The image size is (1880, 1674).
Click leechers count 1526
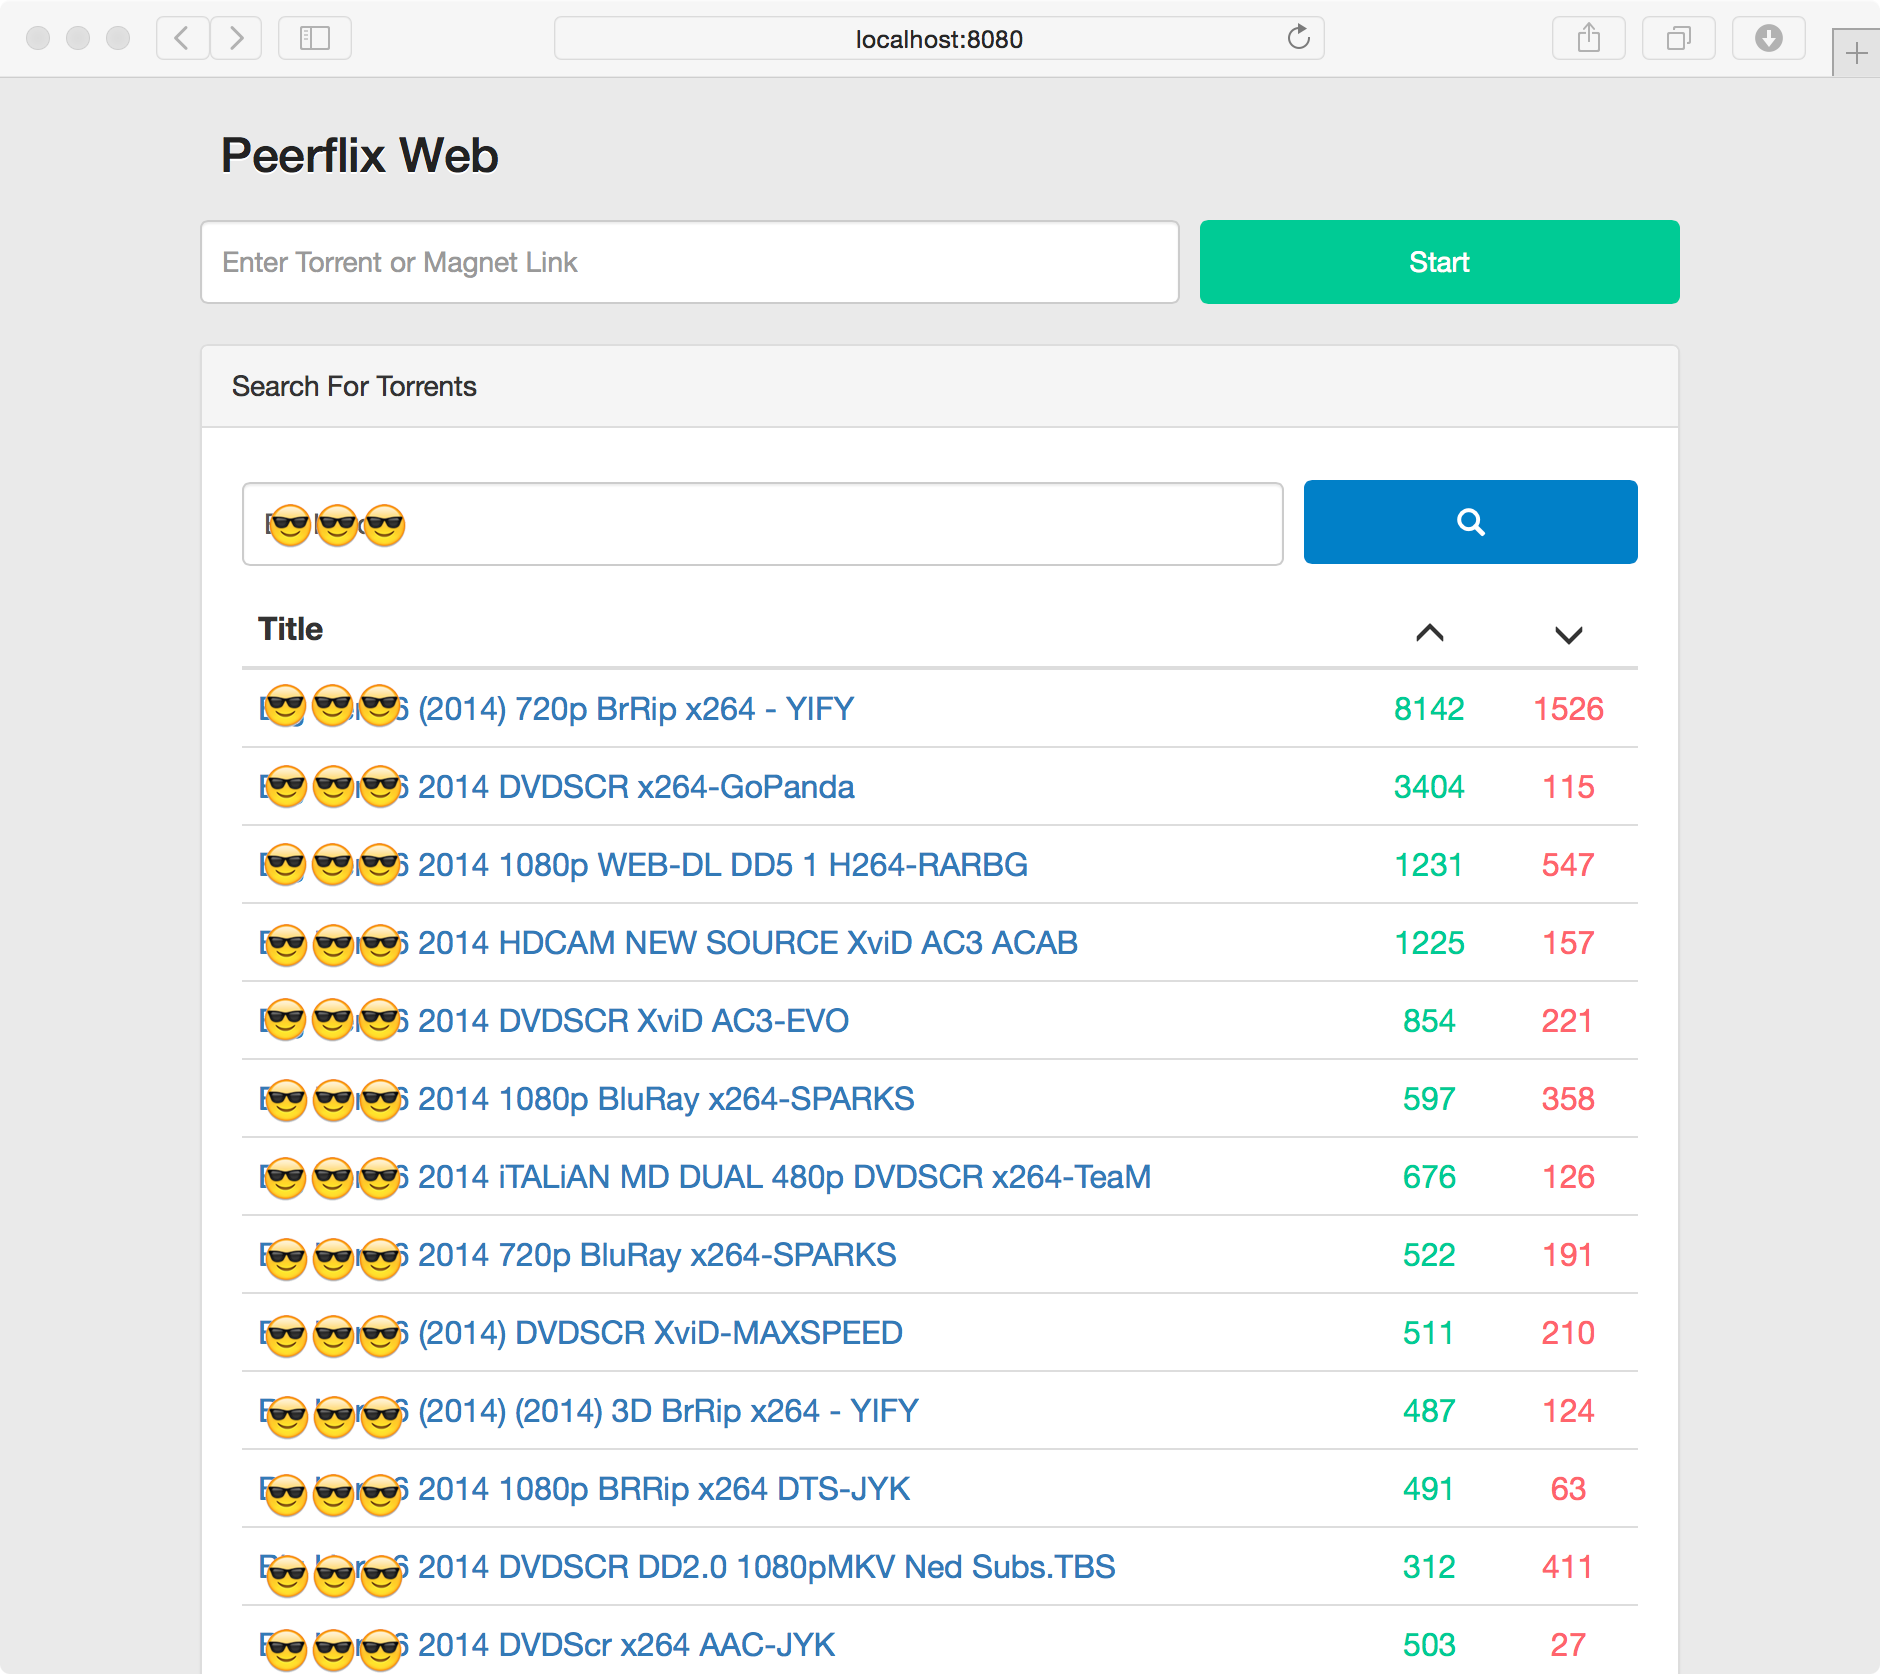[1569, 709]
